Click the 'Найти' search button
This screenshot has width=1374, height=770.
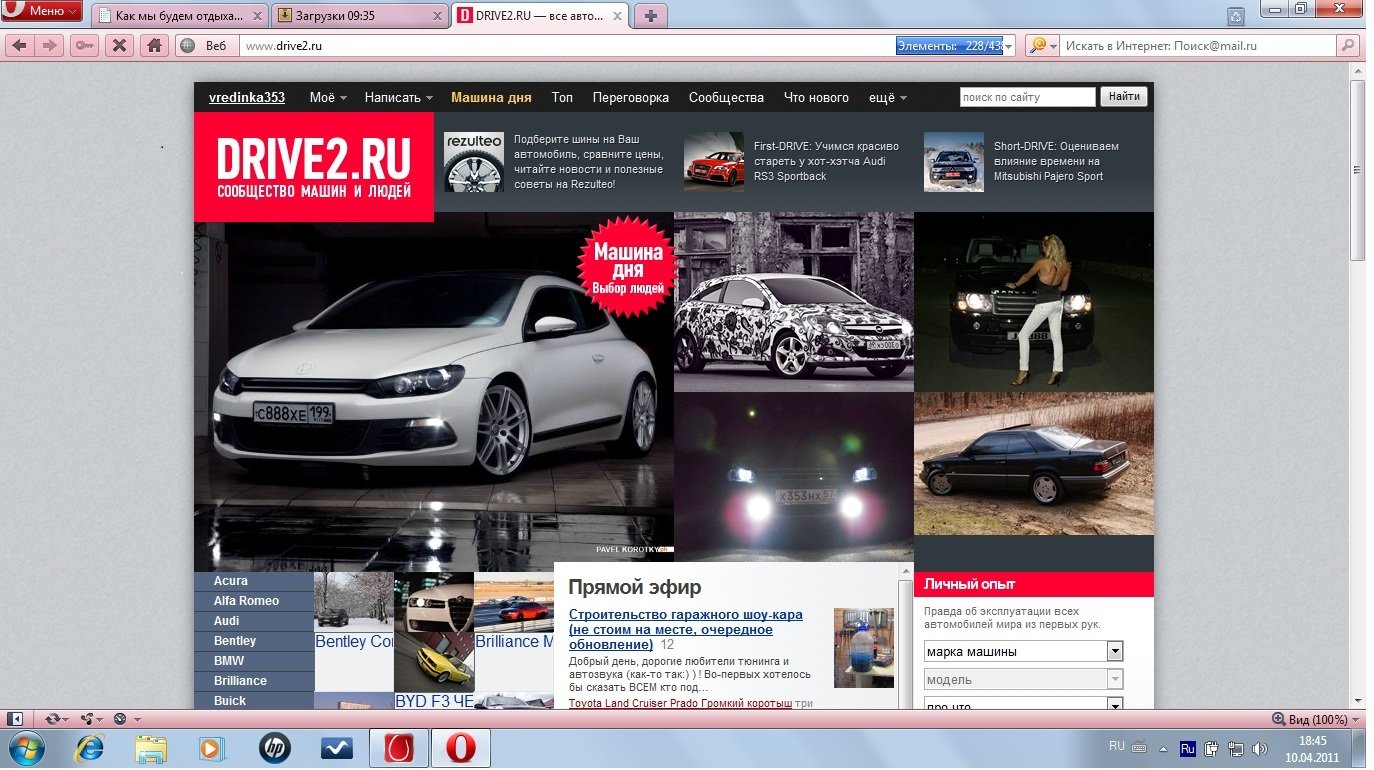coord(1124,97)
